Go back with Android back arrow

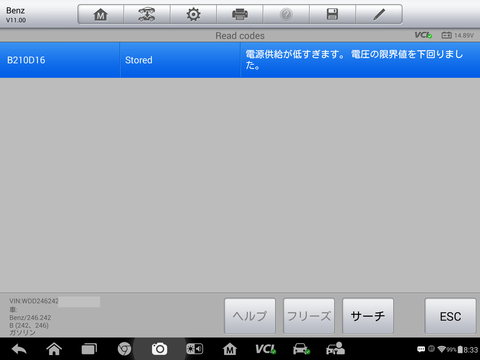pyautogui.click(x=19, y=349)
